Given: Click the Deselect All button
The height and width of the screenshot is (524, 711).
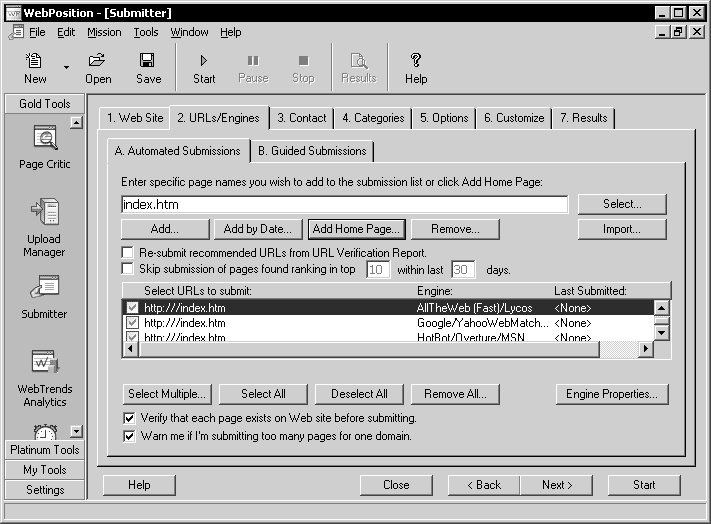Looking at the screenshot, I should point(359,394).
